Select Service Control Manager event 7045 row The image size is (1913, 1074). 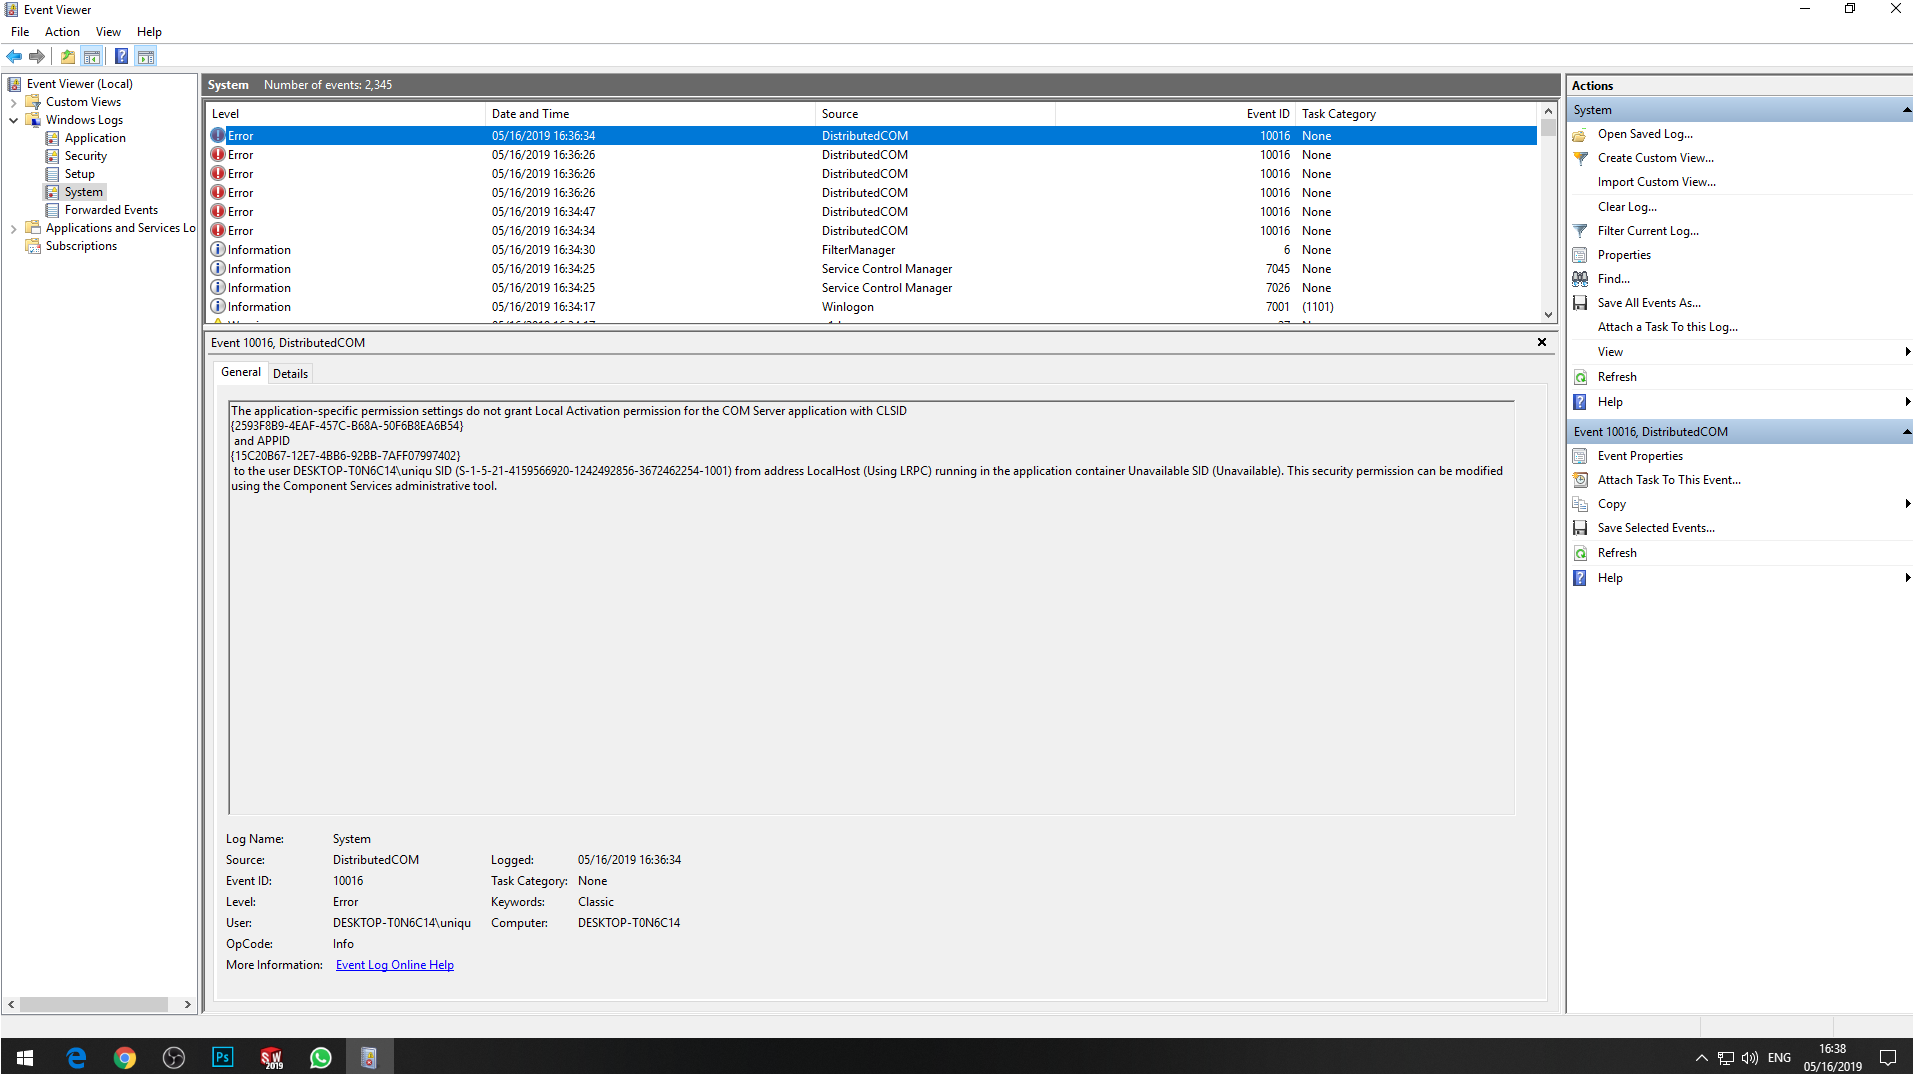[871, 269]
